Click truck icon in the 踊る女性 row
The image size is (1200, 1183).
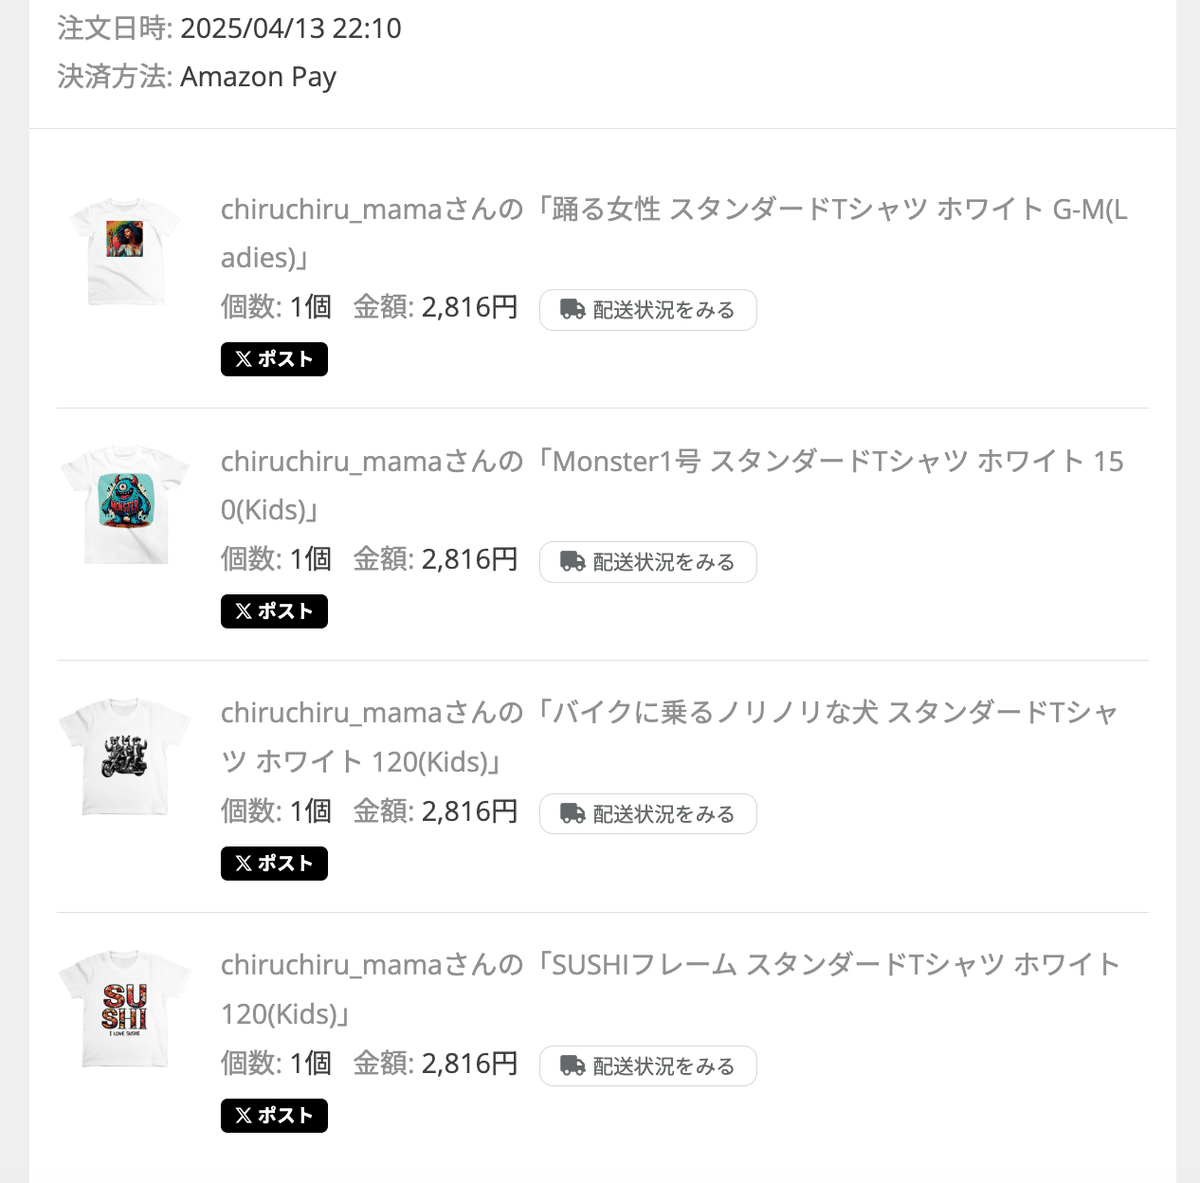(572, 310)
